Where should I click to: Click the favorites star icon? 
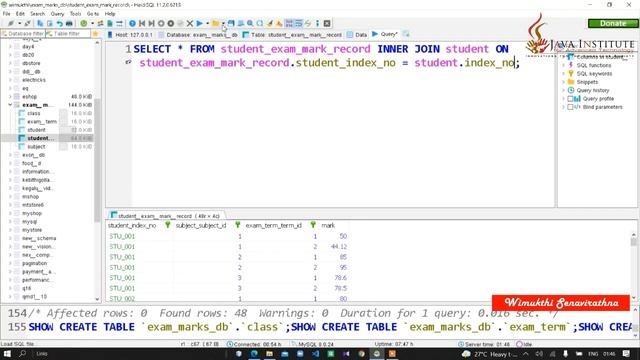pyautogui.click(x=96, y=34)
